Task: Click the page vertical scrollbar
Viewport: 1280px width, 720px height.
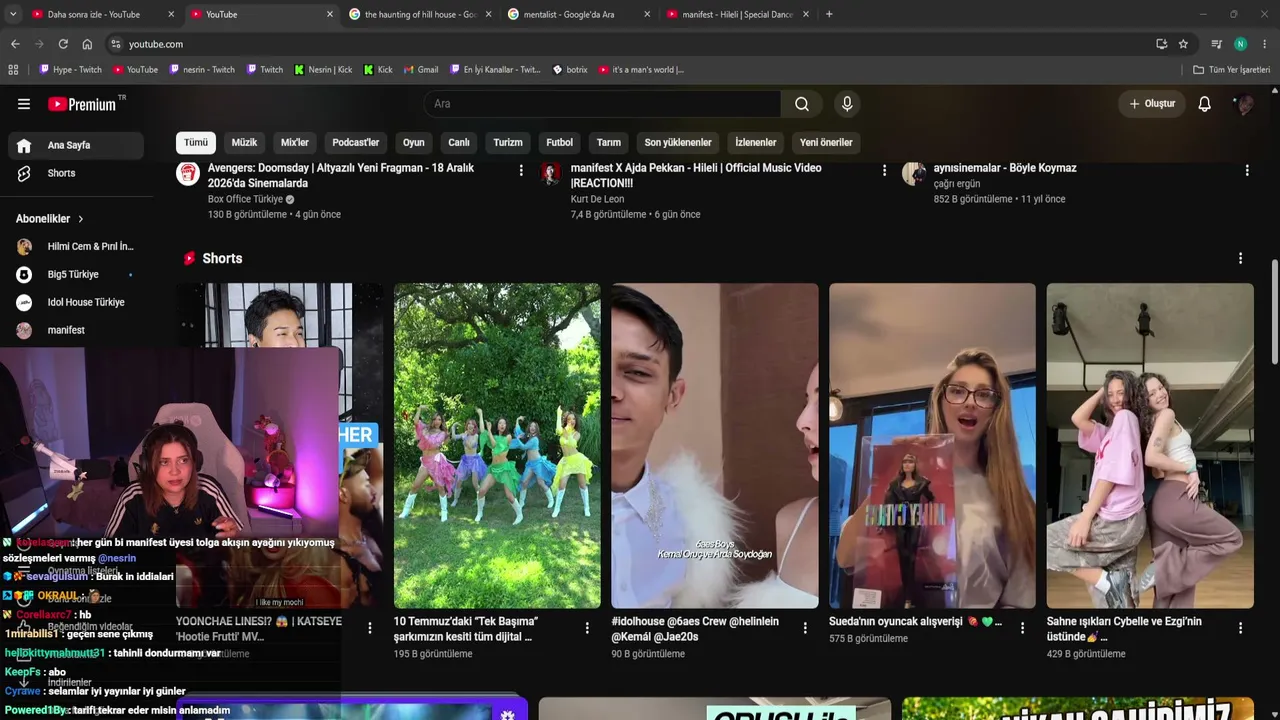Action: 1275,313
